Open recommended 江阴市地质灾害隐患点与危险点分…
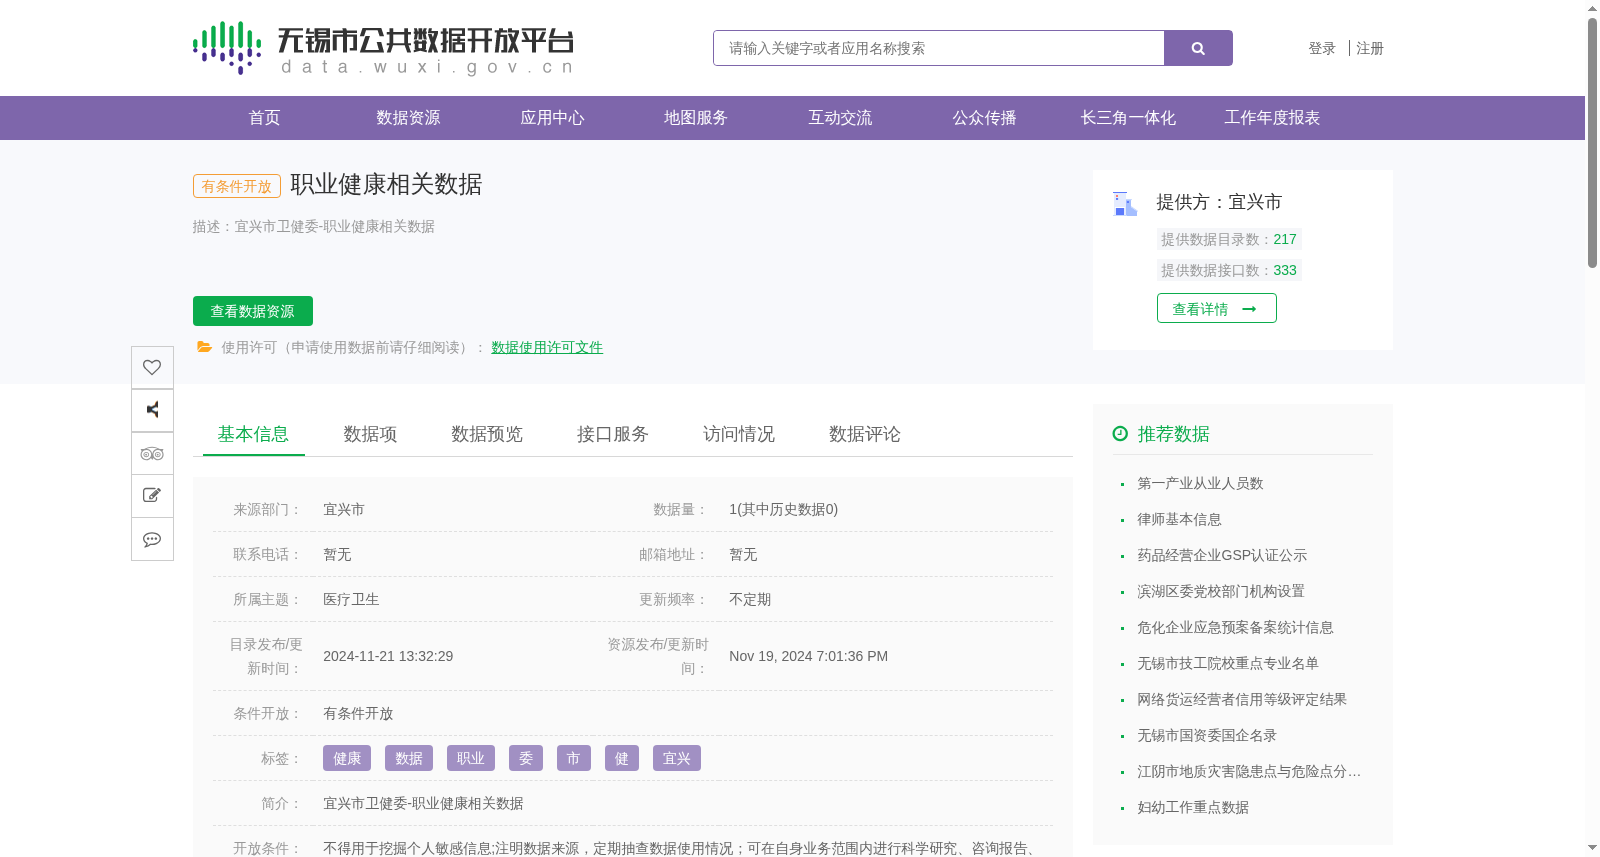1600x857 pixels. (1249, 771)
